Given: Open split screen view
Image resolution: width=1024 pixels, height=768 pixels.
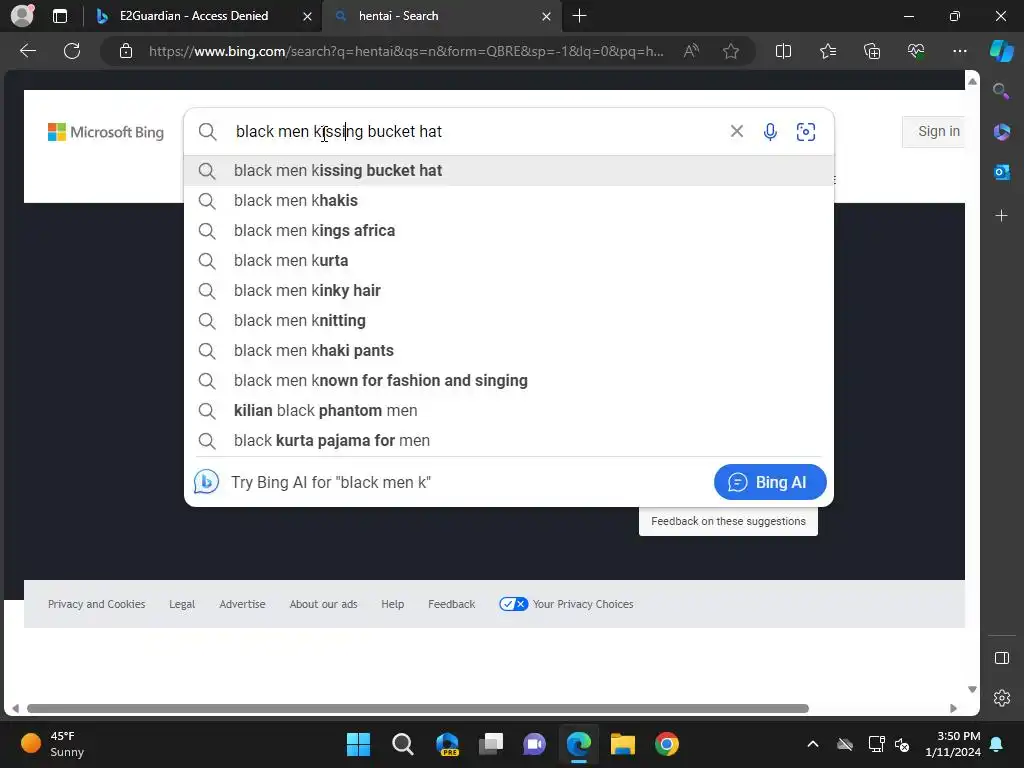Looking at the screenshot, I should pyautogui.click(x=783, y=51).
